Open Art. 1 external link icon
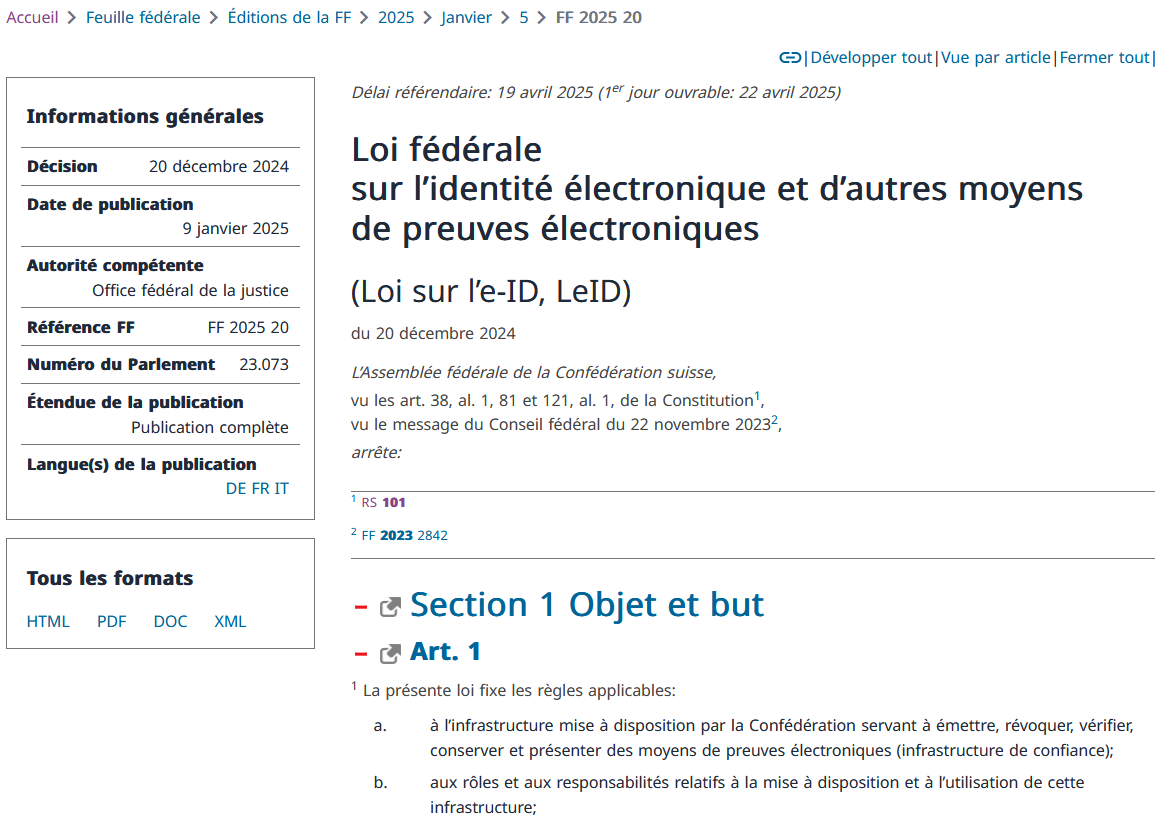Image resolution: width=1155 pixels, height=822 pixels. coord(390,654)
